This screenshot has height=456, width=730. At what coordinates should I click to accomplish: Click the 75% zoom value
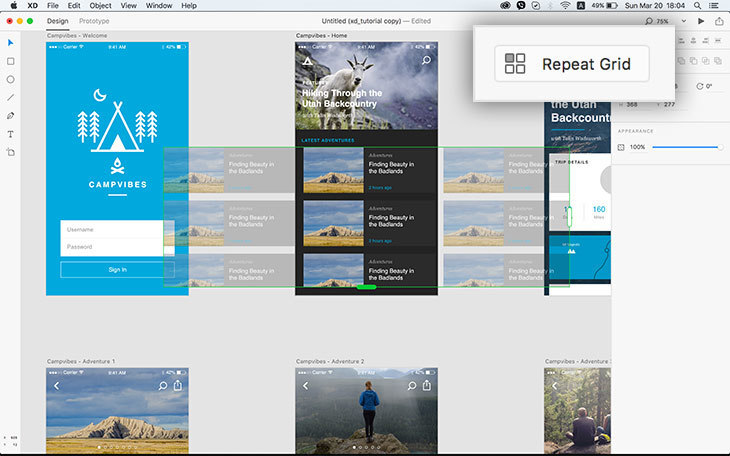point(662,21)
